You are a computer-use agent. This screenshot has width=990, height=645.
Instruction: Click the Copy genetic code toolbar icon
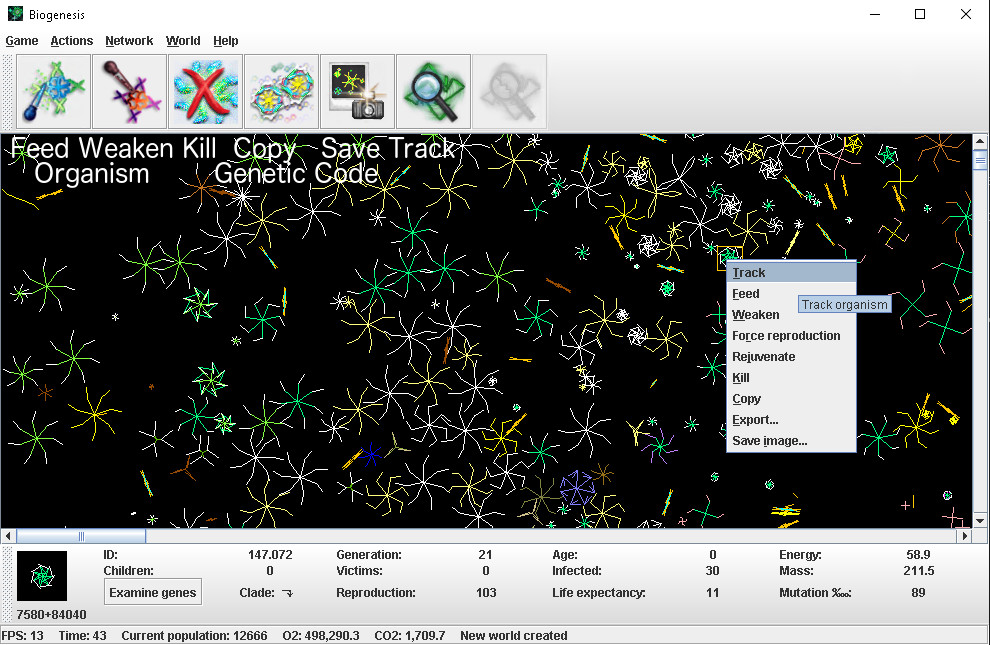[x=282, y=92]
